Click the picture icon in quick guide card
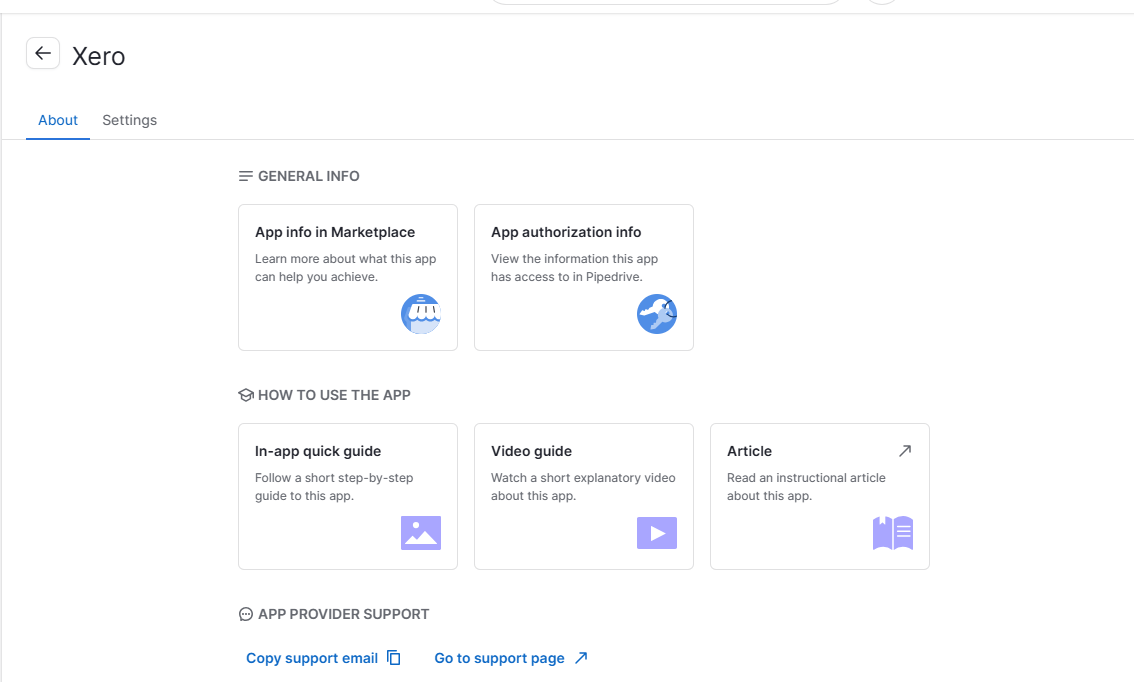The height and width of the screenshot is (682, 1134). pyautogui.click(x=421, y=533)
